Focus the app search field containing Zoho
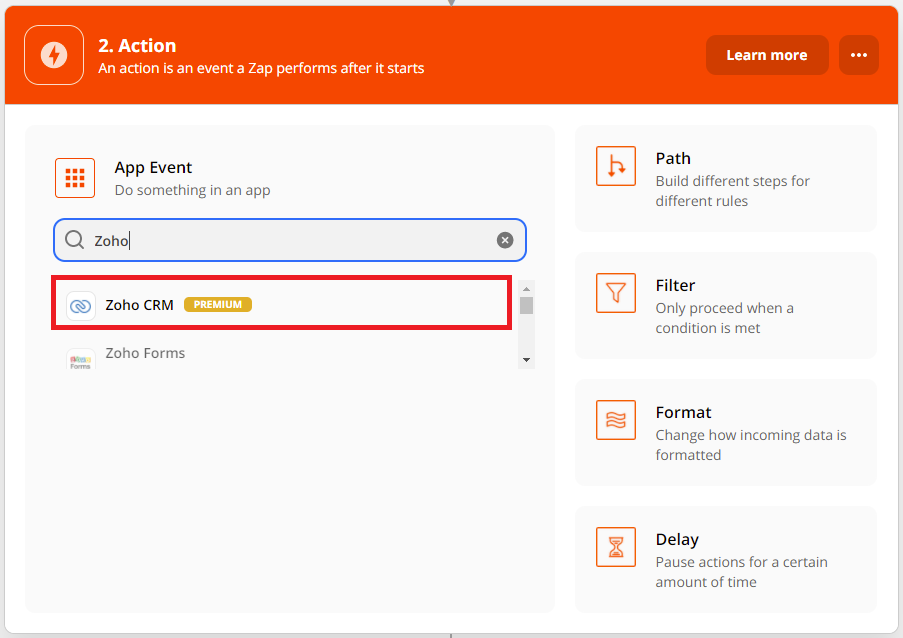 pyautogui.click(x=290, y=240)
